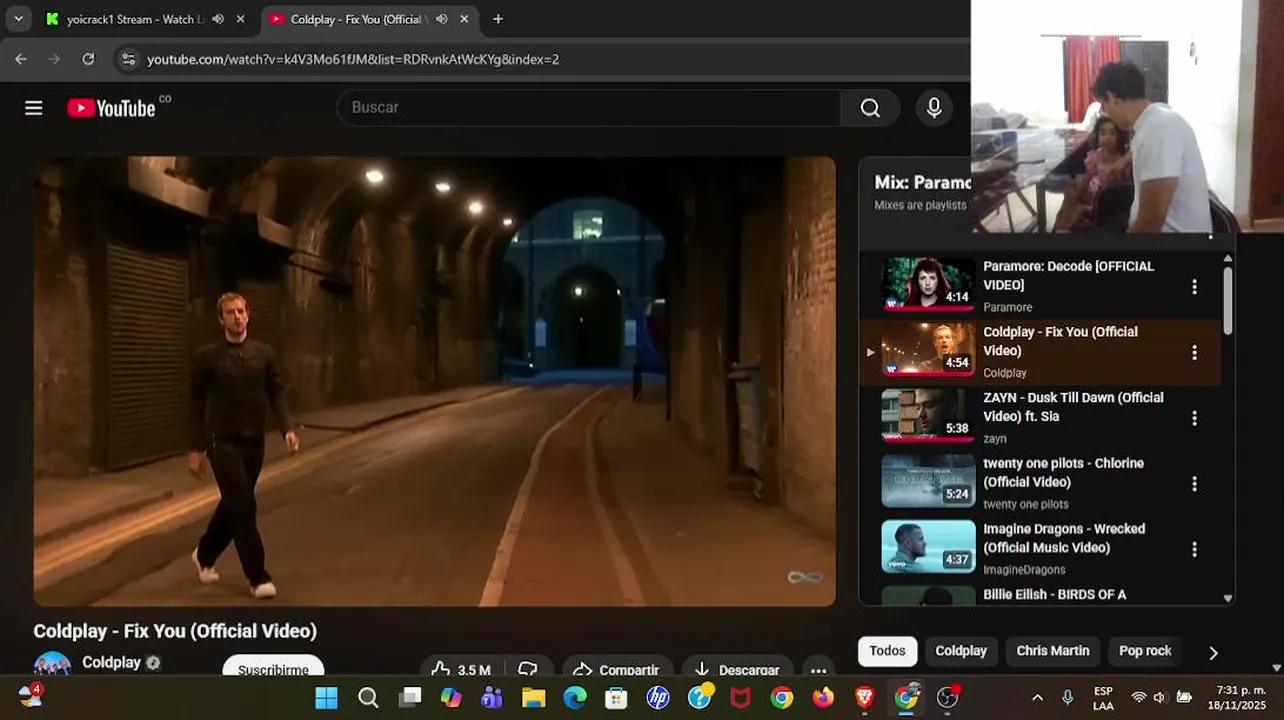Launch Firefox from the taskbar
This screenshot has height=720, width=1284.
pos(823,698)
